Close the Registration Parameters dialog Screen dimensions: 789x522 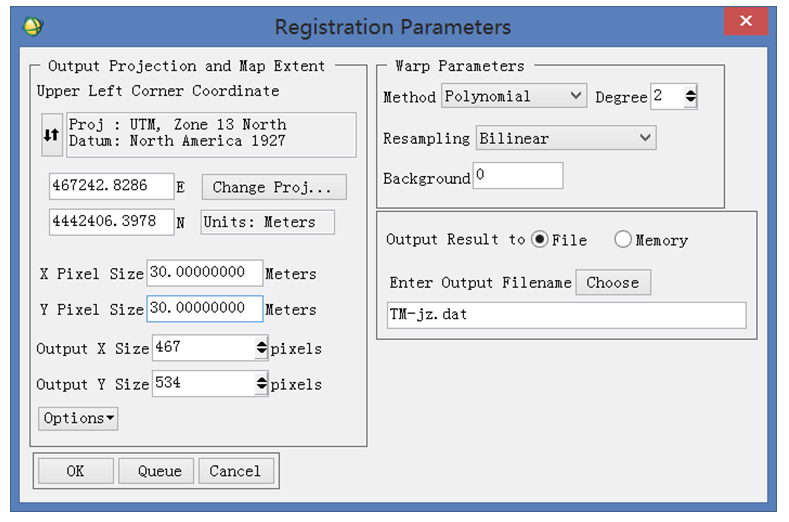click(746, 21)
